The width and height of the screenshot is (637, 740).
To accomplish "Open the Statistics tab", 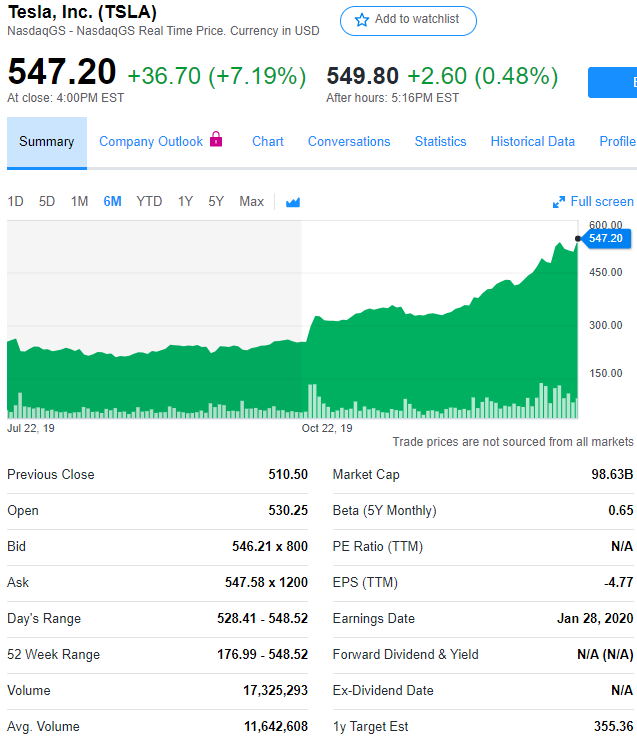I will (x=440, y=142).
